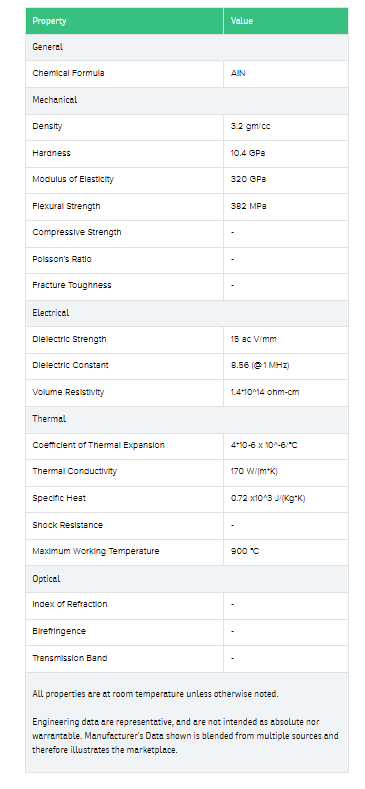Click the Flexural Strength 382 MPa value

click(248, 206)
